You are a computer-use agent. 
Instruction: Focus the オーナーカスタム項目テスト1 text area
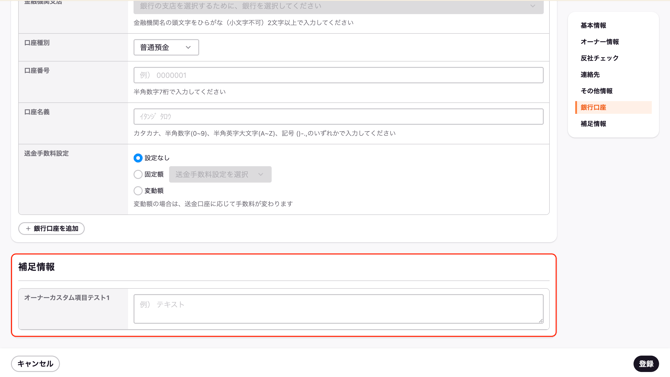pyautogui.click(x=338, y=309)
